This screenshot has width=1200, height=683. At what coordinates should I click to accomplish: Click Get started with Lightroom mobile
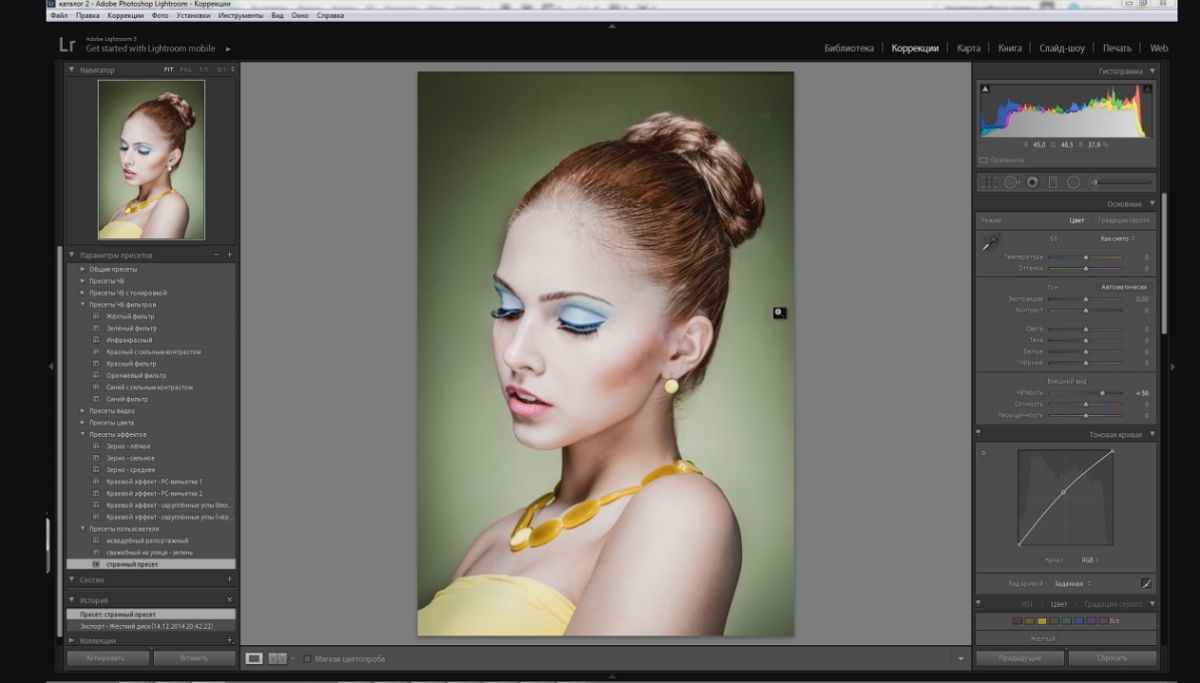click(x=153, y=48)
